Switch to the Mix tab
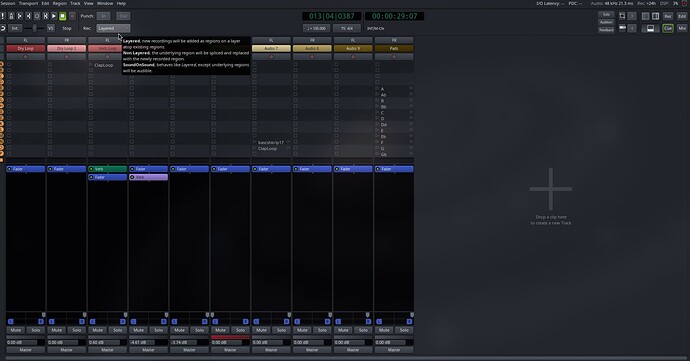The height and width of the screenshot is (361, 690). click(x=682, y=28)
